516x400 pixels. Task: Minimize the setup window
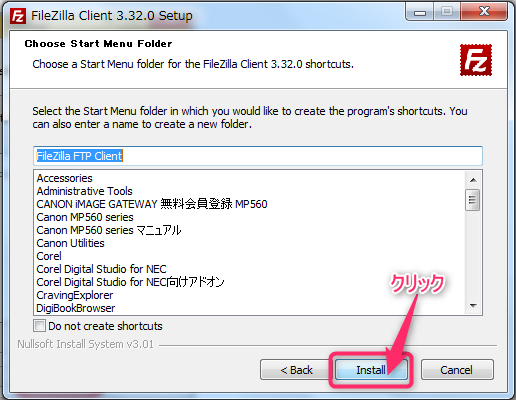[420, 13]
